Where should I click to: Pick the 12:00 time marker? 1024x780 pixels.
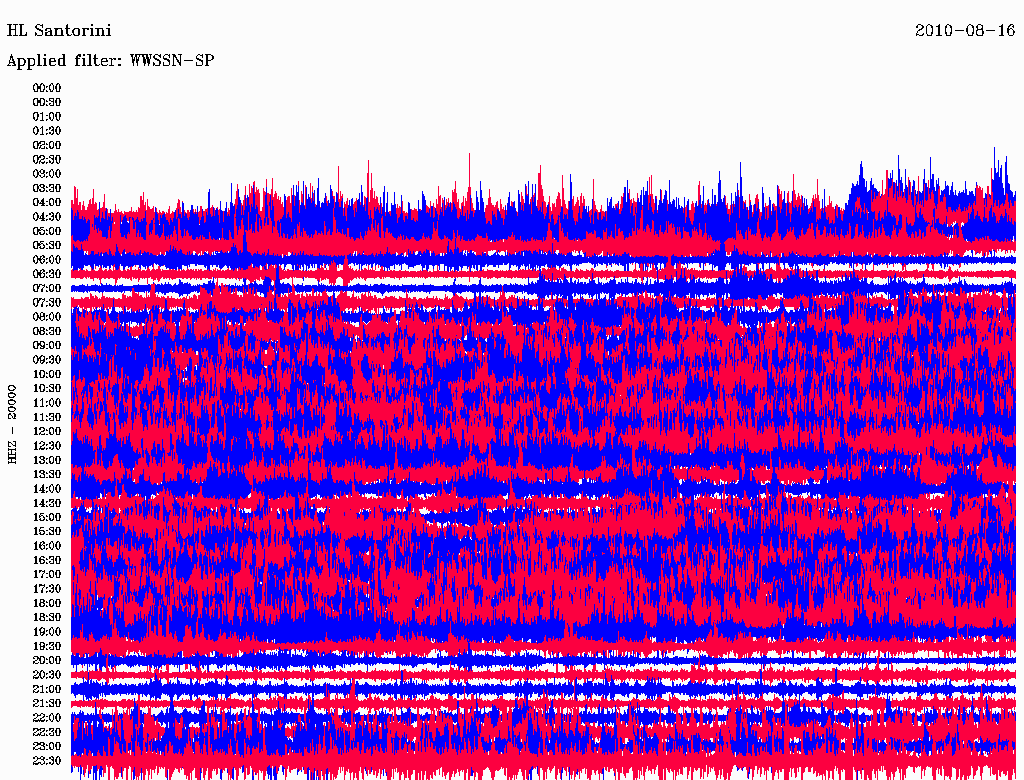coord(47,432)
